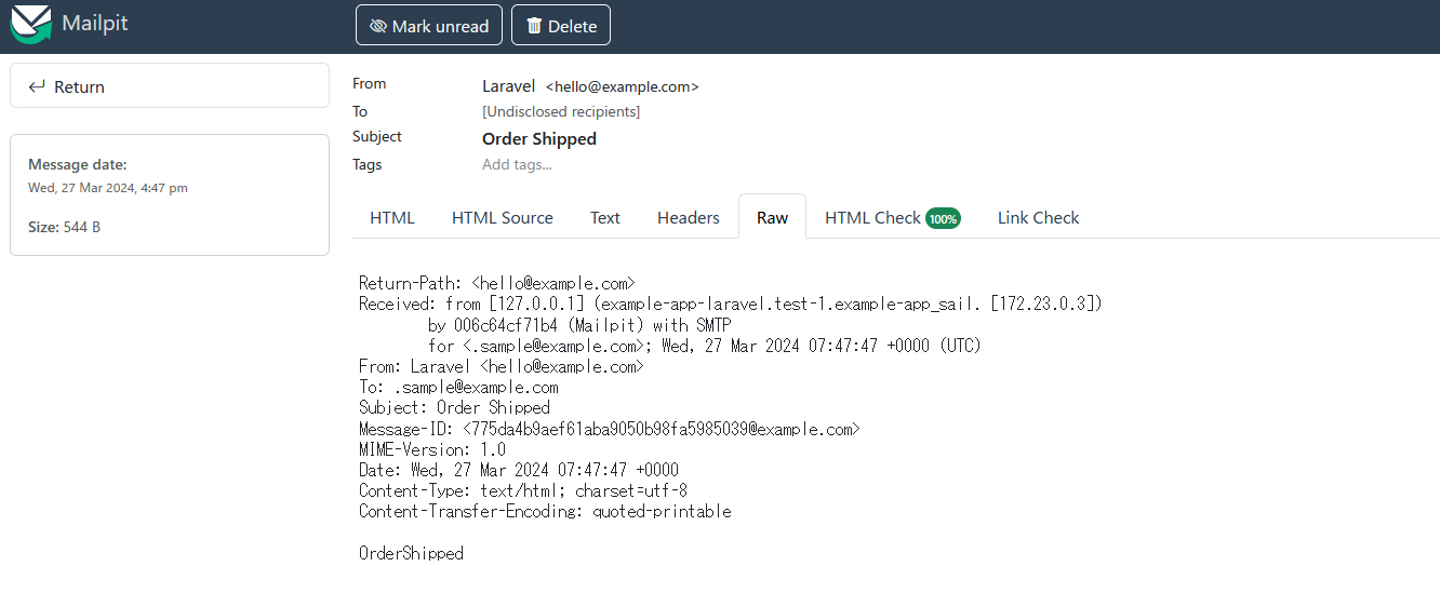
Task: Return to the inbox list
Action: [x=169, y=86]
